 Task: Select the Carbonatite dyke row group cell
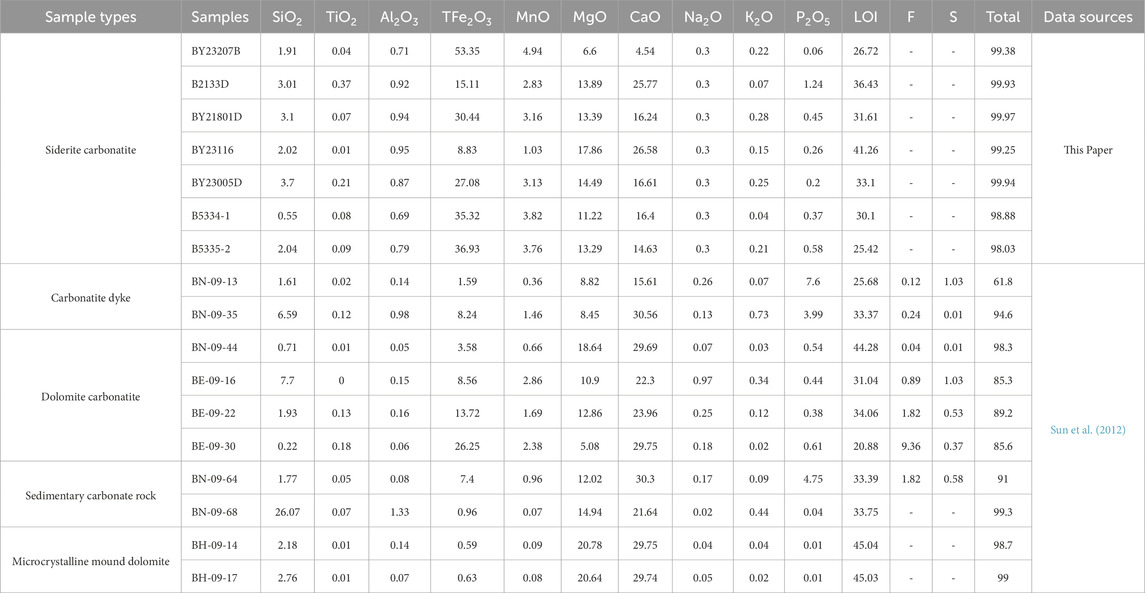coord(91,297)
